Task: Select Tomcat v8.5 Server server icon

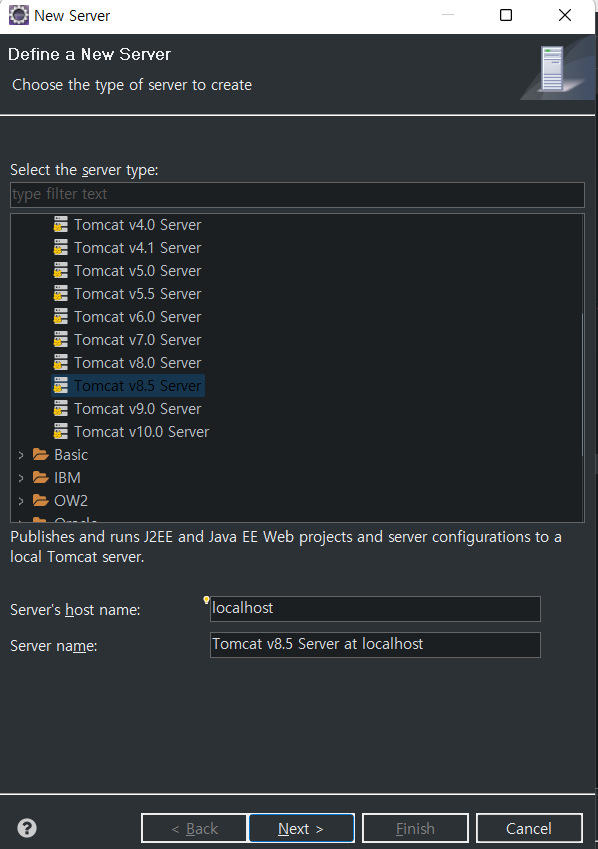Action: point(61,386)
